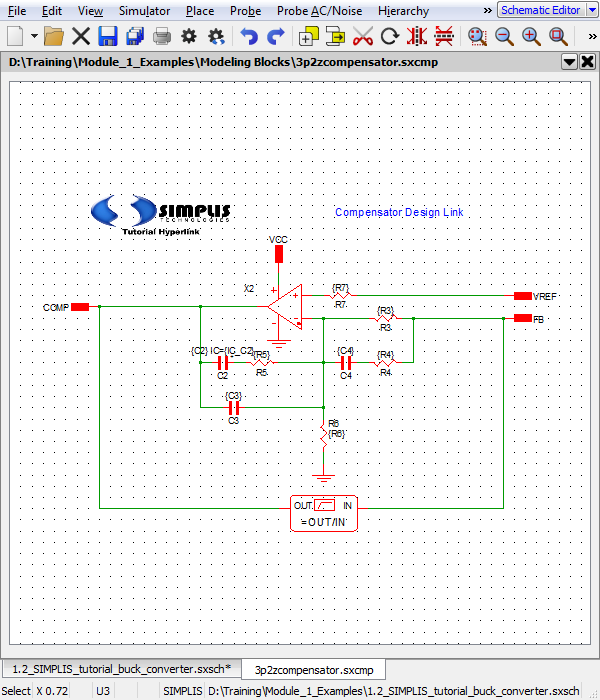Click the scissors Cut icon
Image resolution: width=600 pixels, height=700 pixels.
click(x=363, y=36)
